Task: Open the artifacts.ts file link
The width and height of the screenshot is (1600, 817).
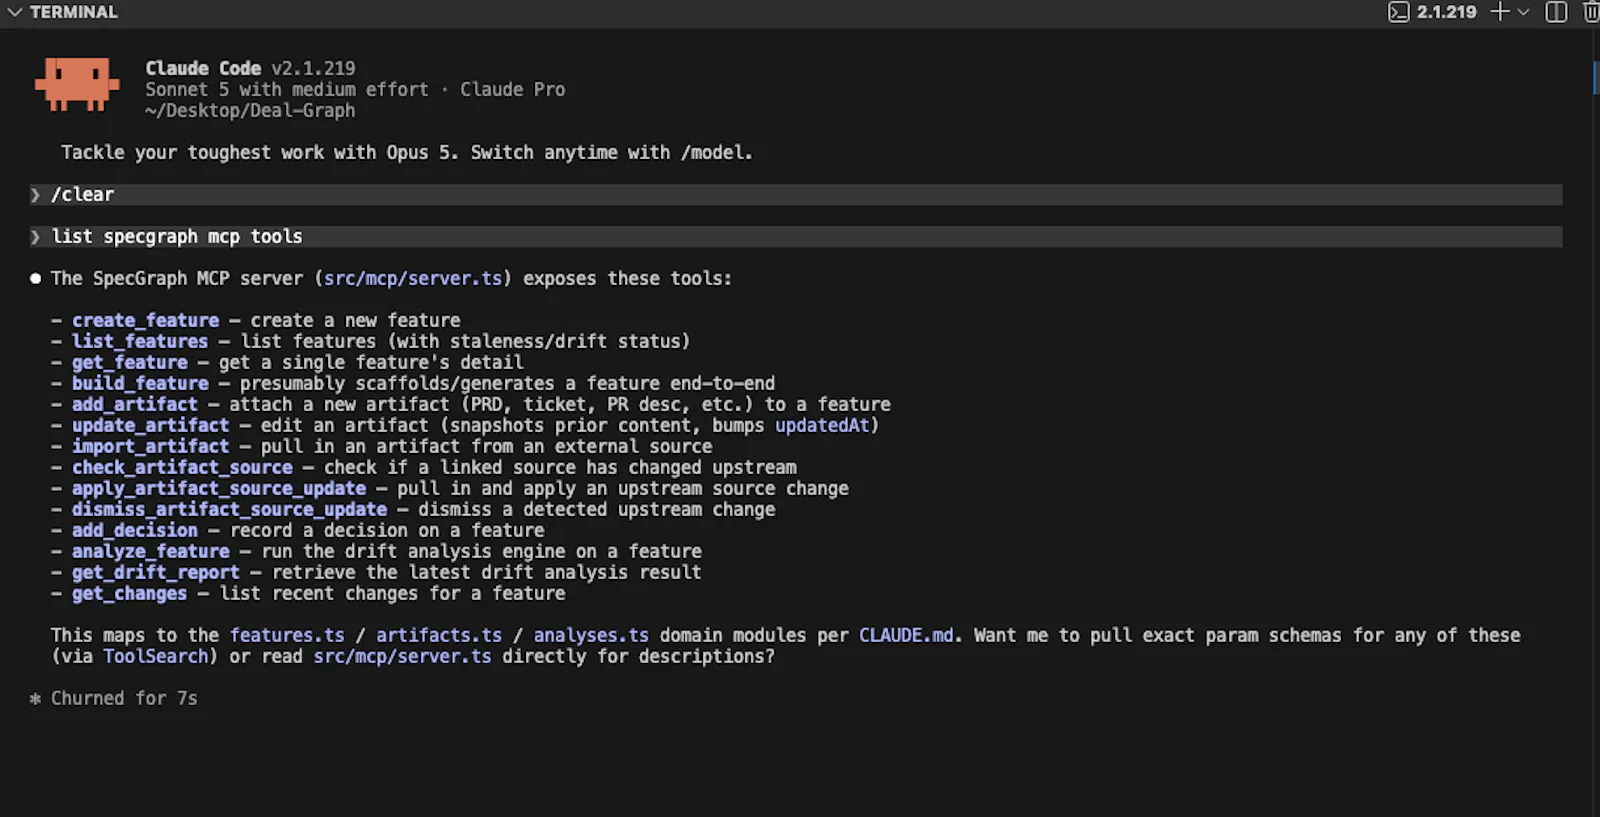Action: pyautogui.click(x=439, y=635)
